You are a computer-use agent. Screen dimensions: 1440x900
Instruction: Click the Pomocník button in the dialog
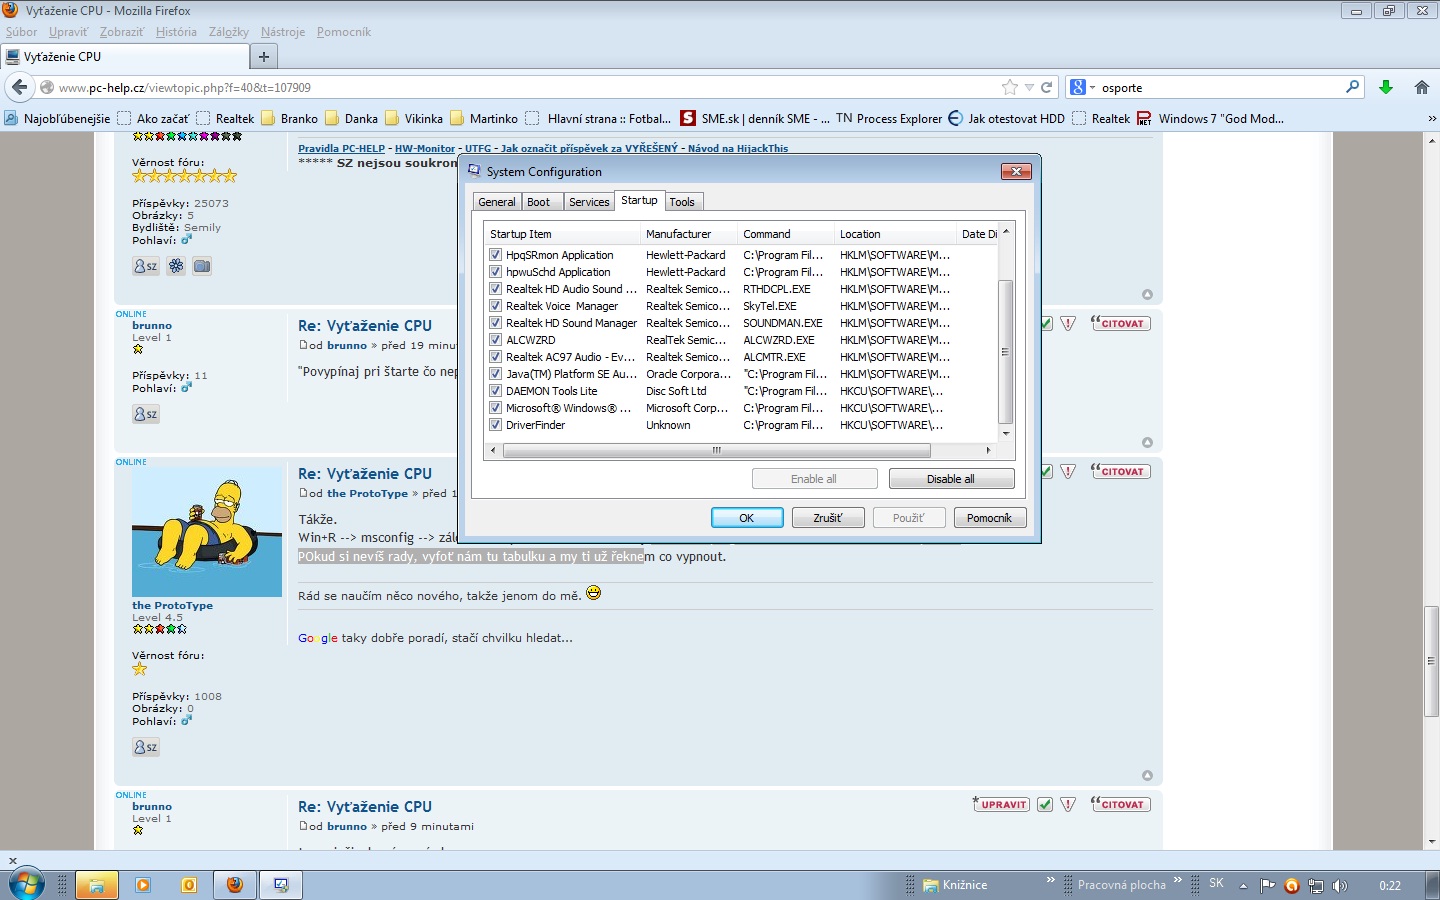[990, 518]
